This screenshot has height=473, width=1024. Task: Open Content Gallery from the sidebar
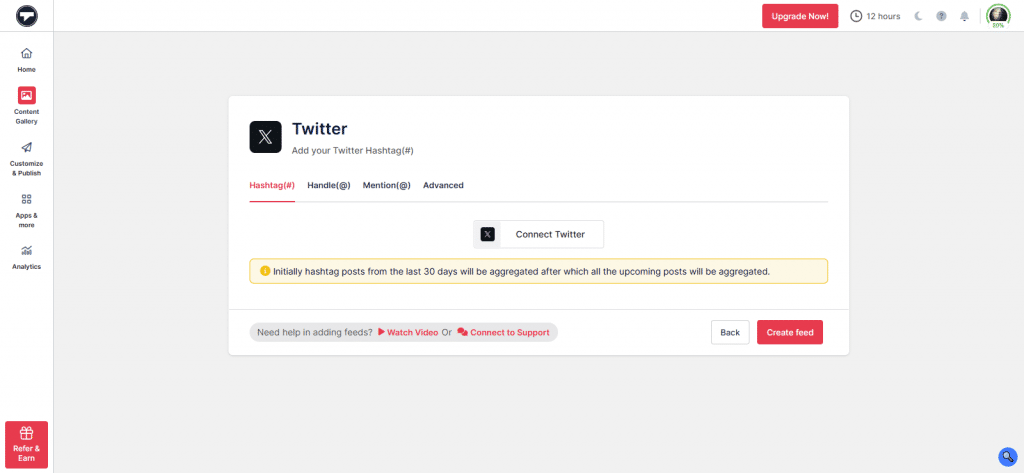[x=27, y=106]
